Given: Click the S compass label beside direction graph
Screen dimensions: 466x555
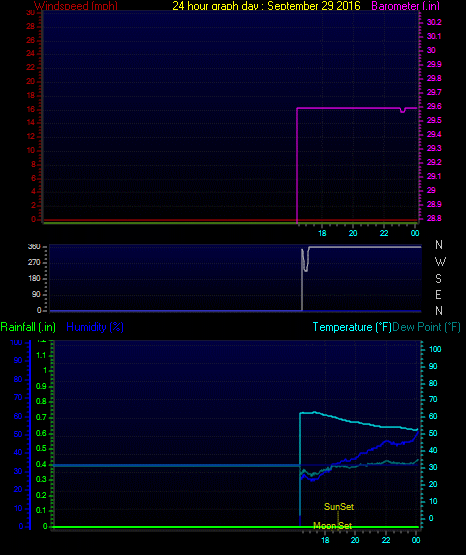Looking at the screenshot, I should pos(438,279).
